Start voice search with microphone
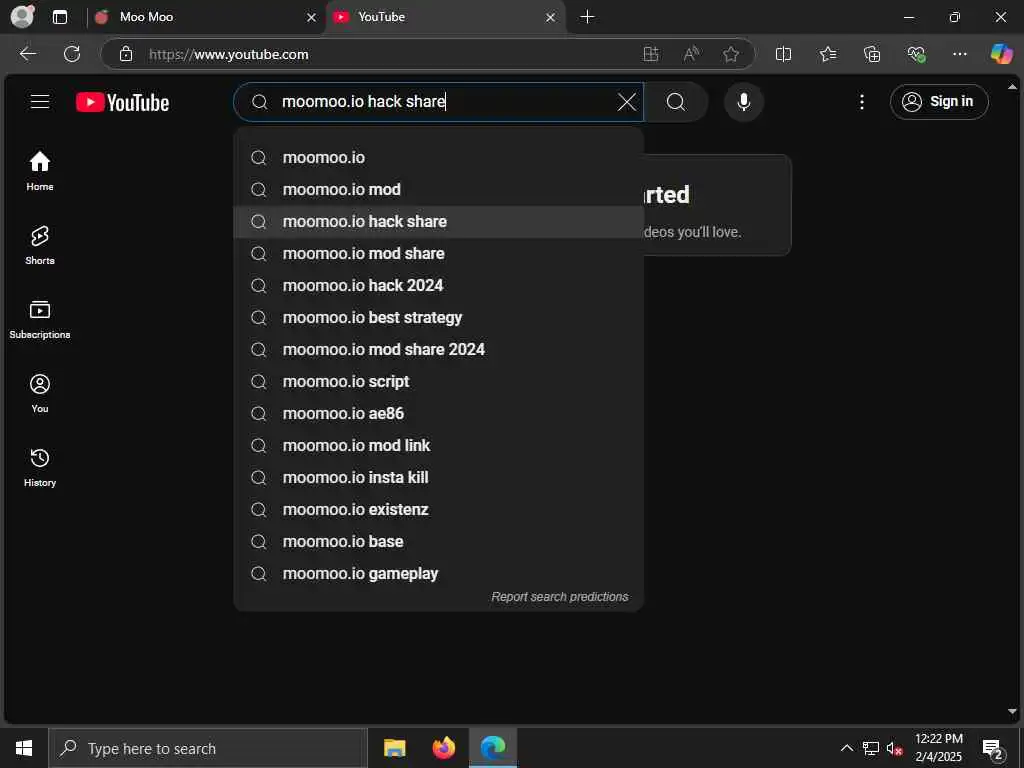 click(x=743, y=102)
